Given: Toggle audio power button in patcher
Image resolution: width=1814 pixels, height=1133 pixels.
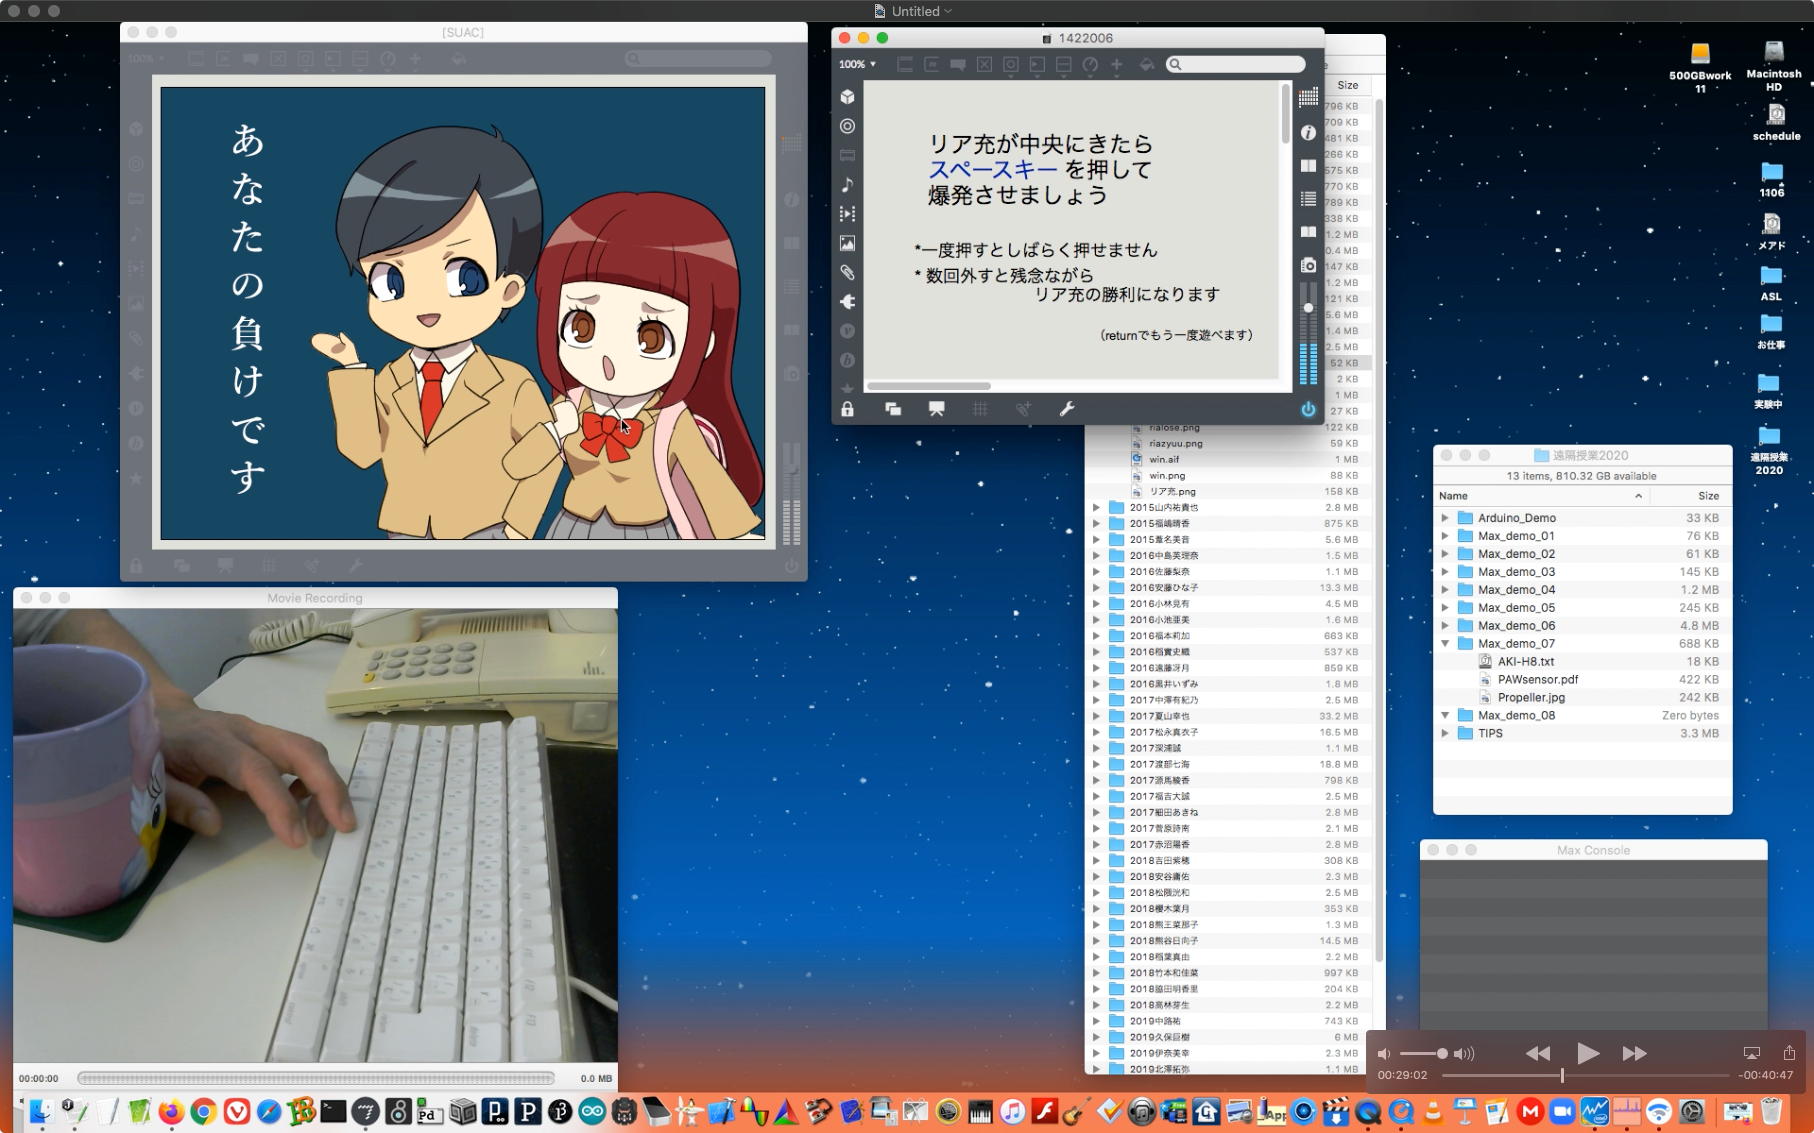Looking at the screenshot, I should [1308, 409].
